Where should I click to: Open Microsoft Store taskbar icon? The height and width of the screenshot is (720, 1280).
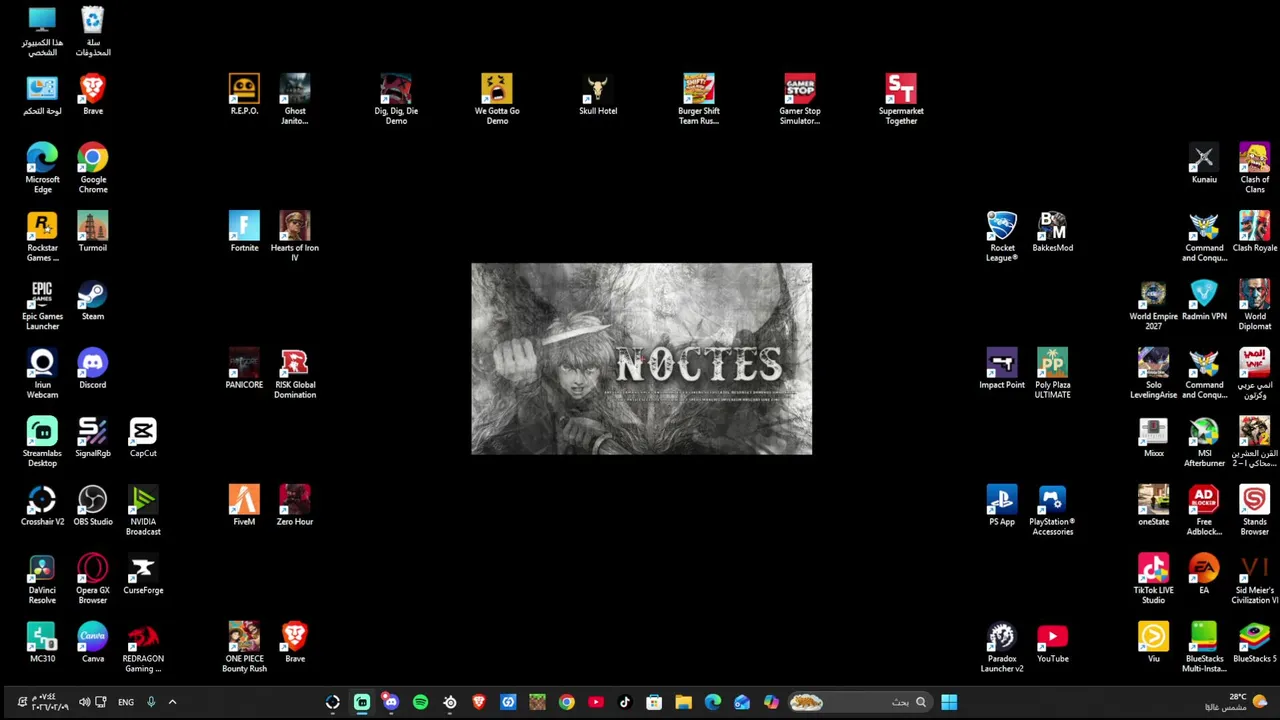[x=654, y=702]
